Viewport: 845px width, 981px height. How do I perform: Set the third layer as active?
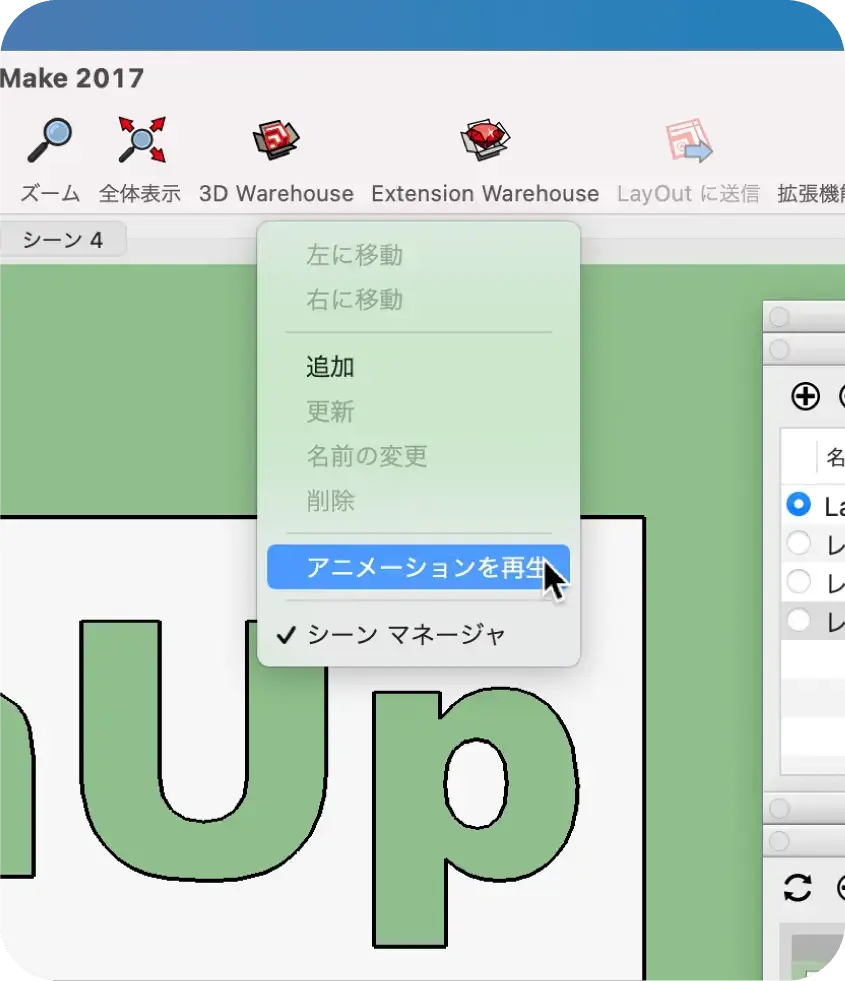point(798,581)
